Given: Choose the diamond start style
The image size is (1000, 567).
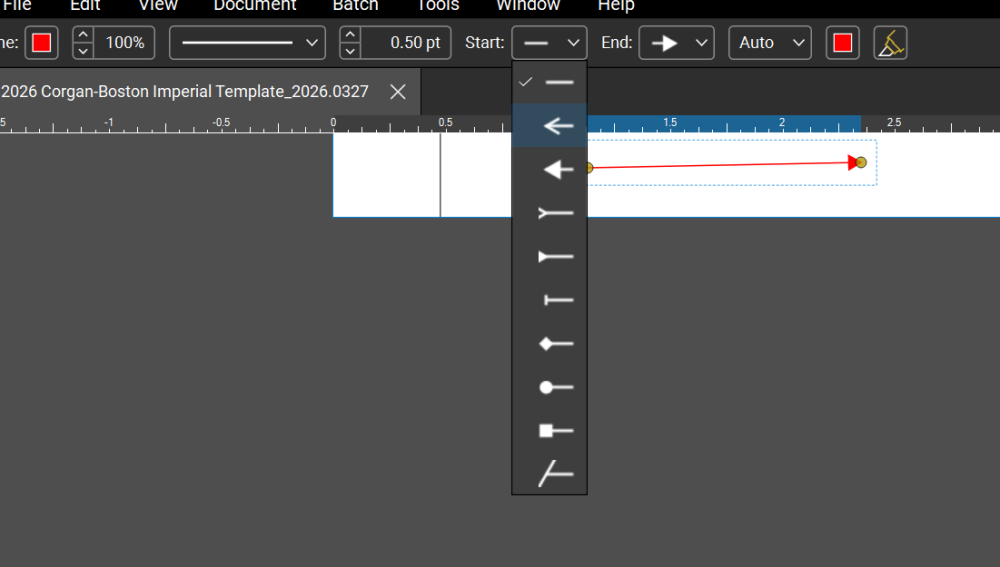Looking at the screenshot, I should [x=549, y=344].
